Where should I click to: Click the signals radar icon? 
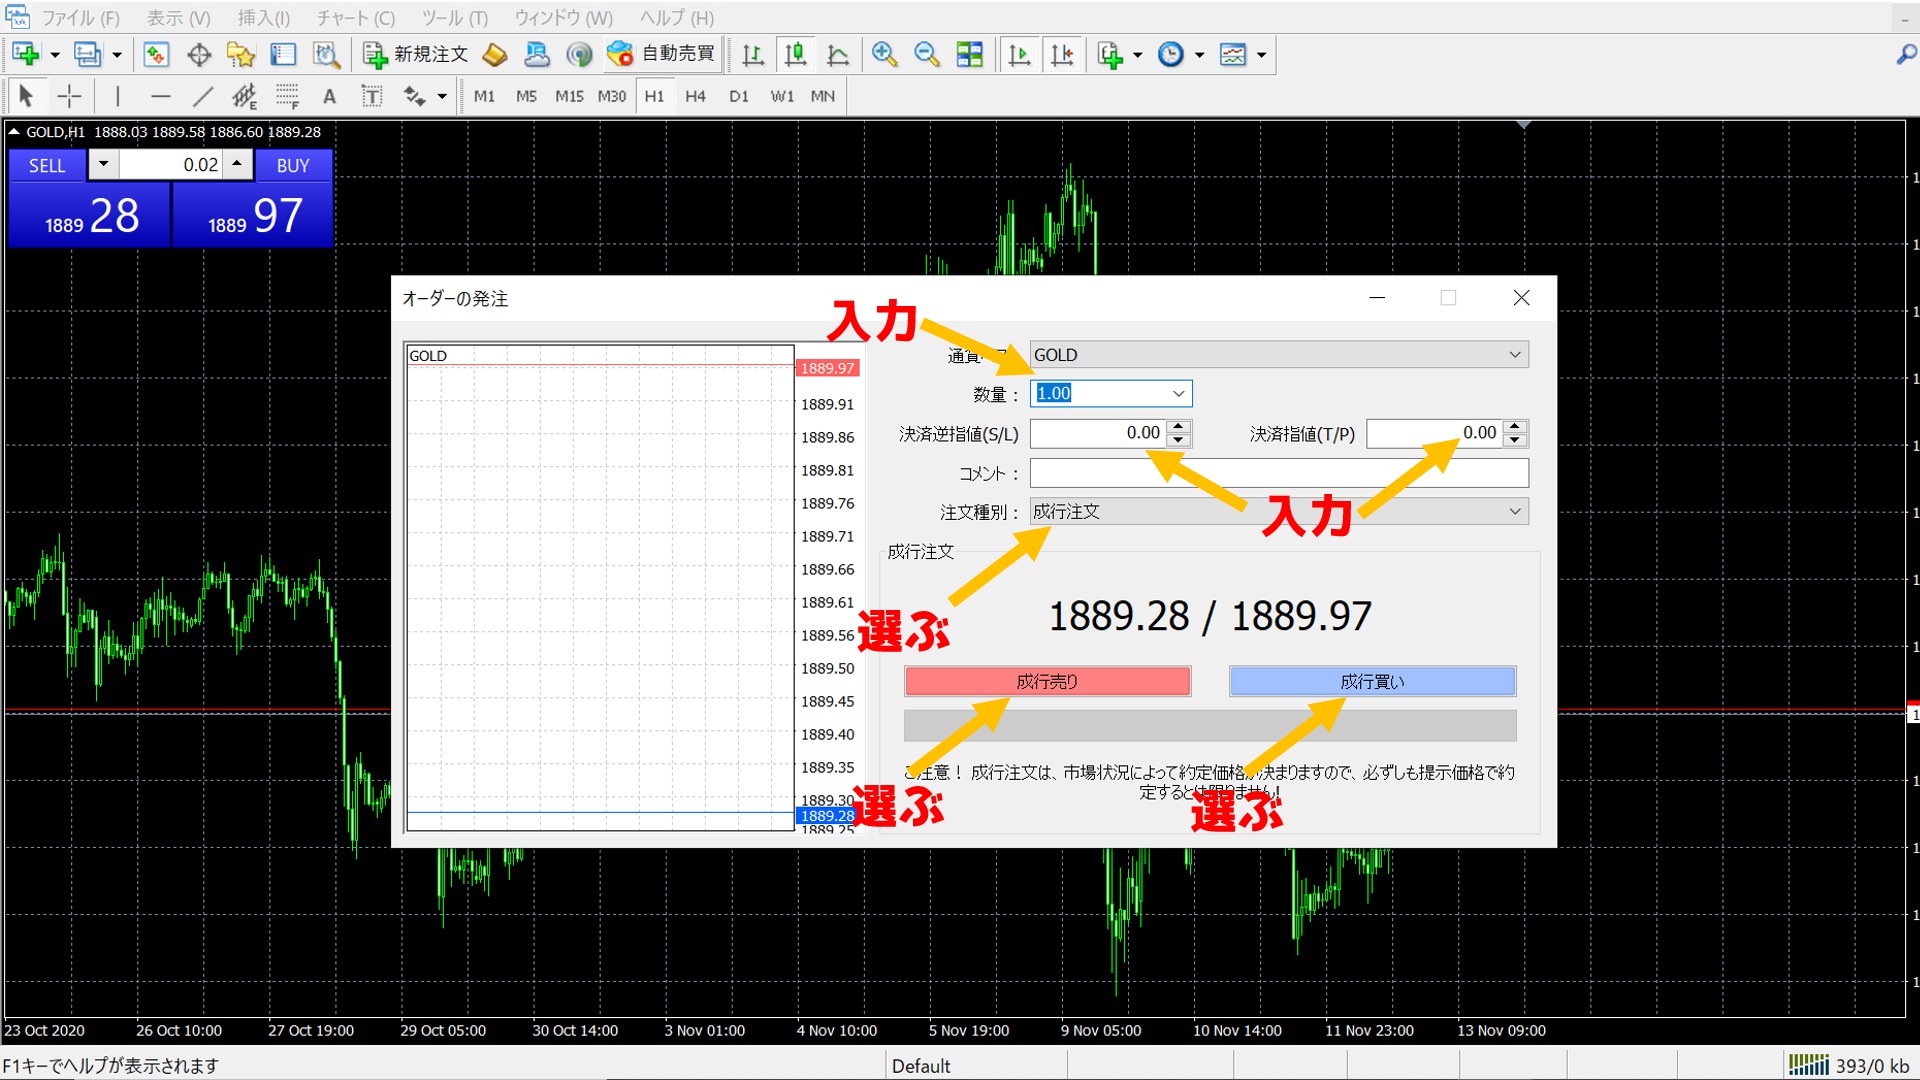[579, 54]
